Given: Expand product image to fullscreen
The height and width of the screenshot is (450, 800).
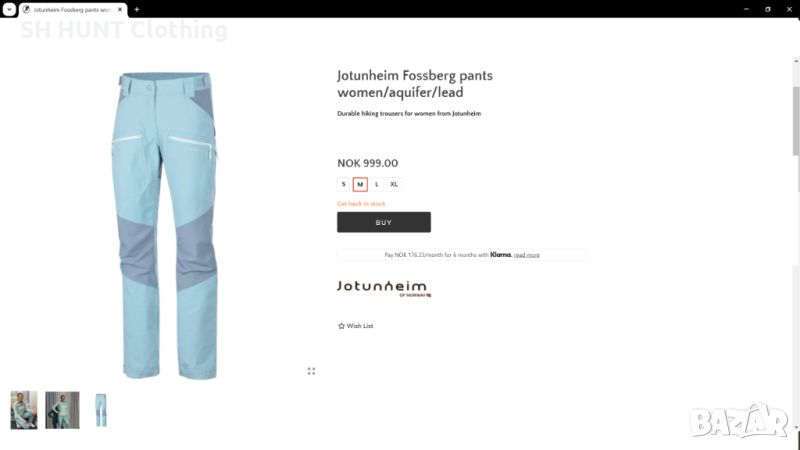Looking at the screenshot, I should [311, 371].
